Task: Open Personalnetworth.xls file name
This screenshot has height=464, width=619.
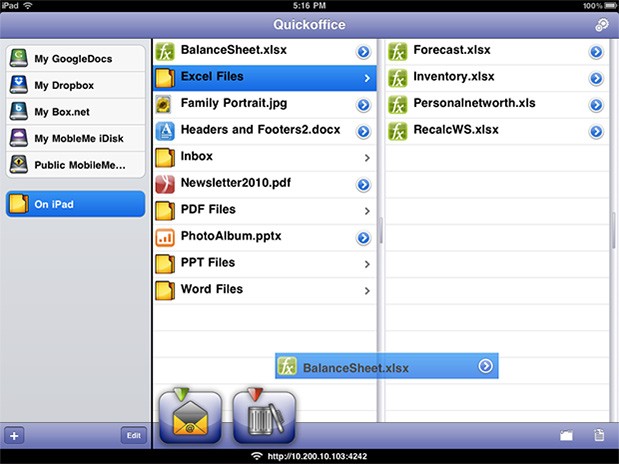Action: click(x=475, y=103)
